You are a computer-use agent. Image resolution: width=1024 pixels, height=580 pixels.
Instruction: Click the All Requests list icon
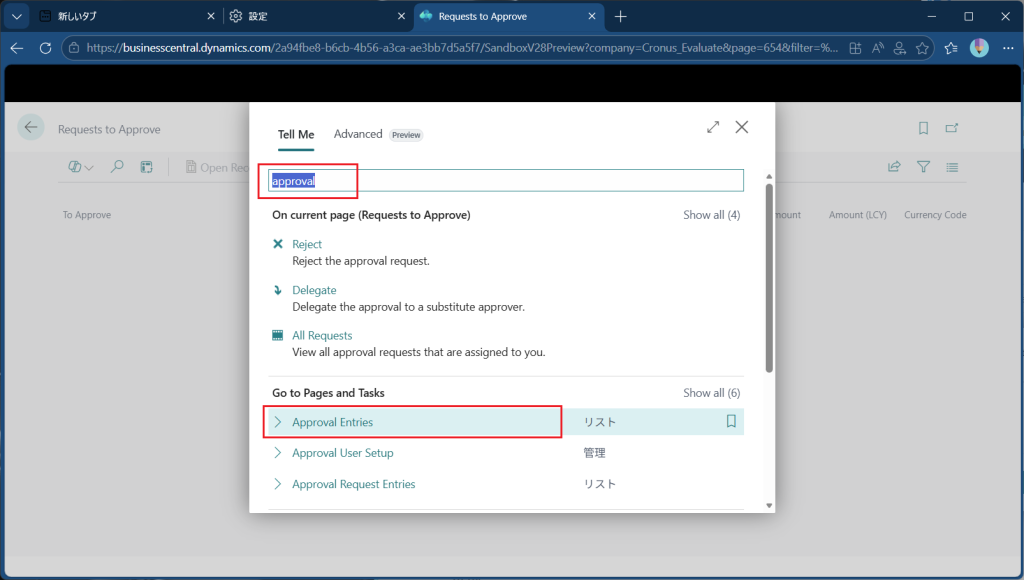[278, 336]
